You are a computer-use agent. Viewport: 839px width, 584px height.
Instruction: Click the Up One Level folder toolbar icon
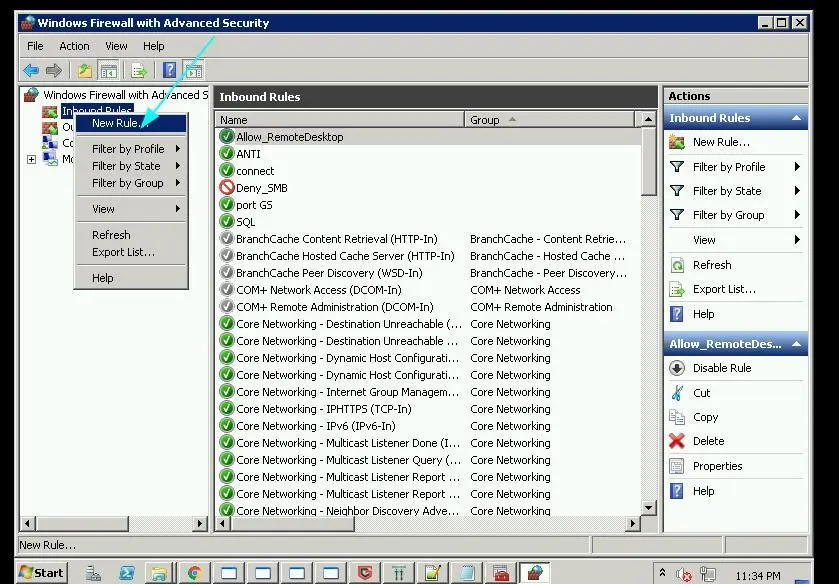(x=85, y=70)
